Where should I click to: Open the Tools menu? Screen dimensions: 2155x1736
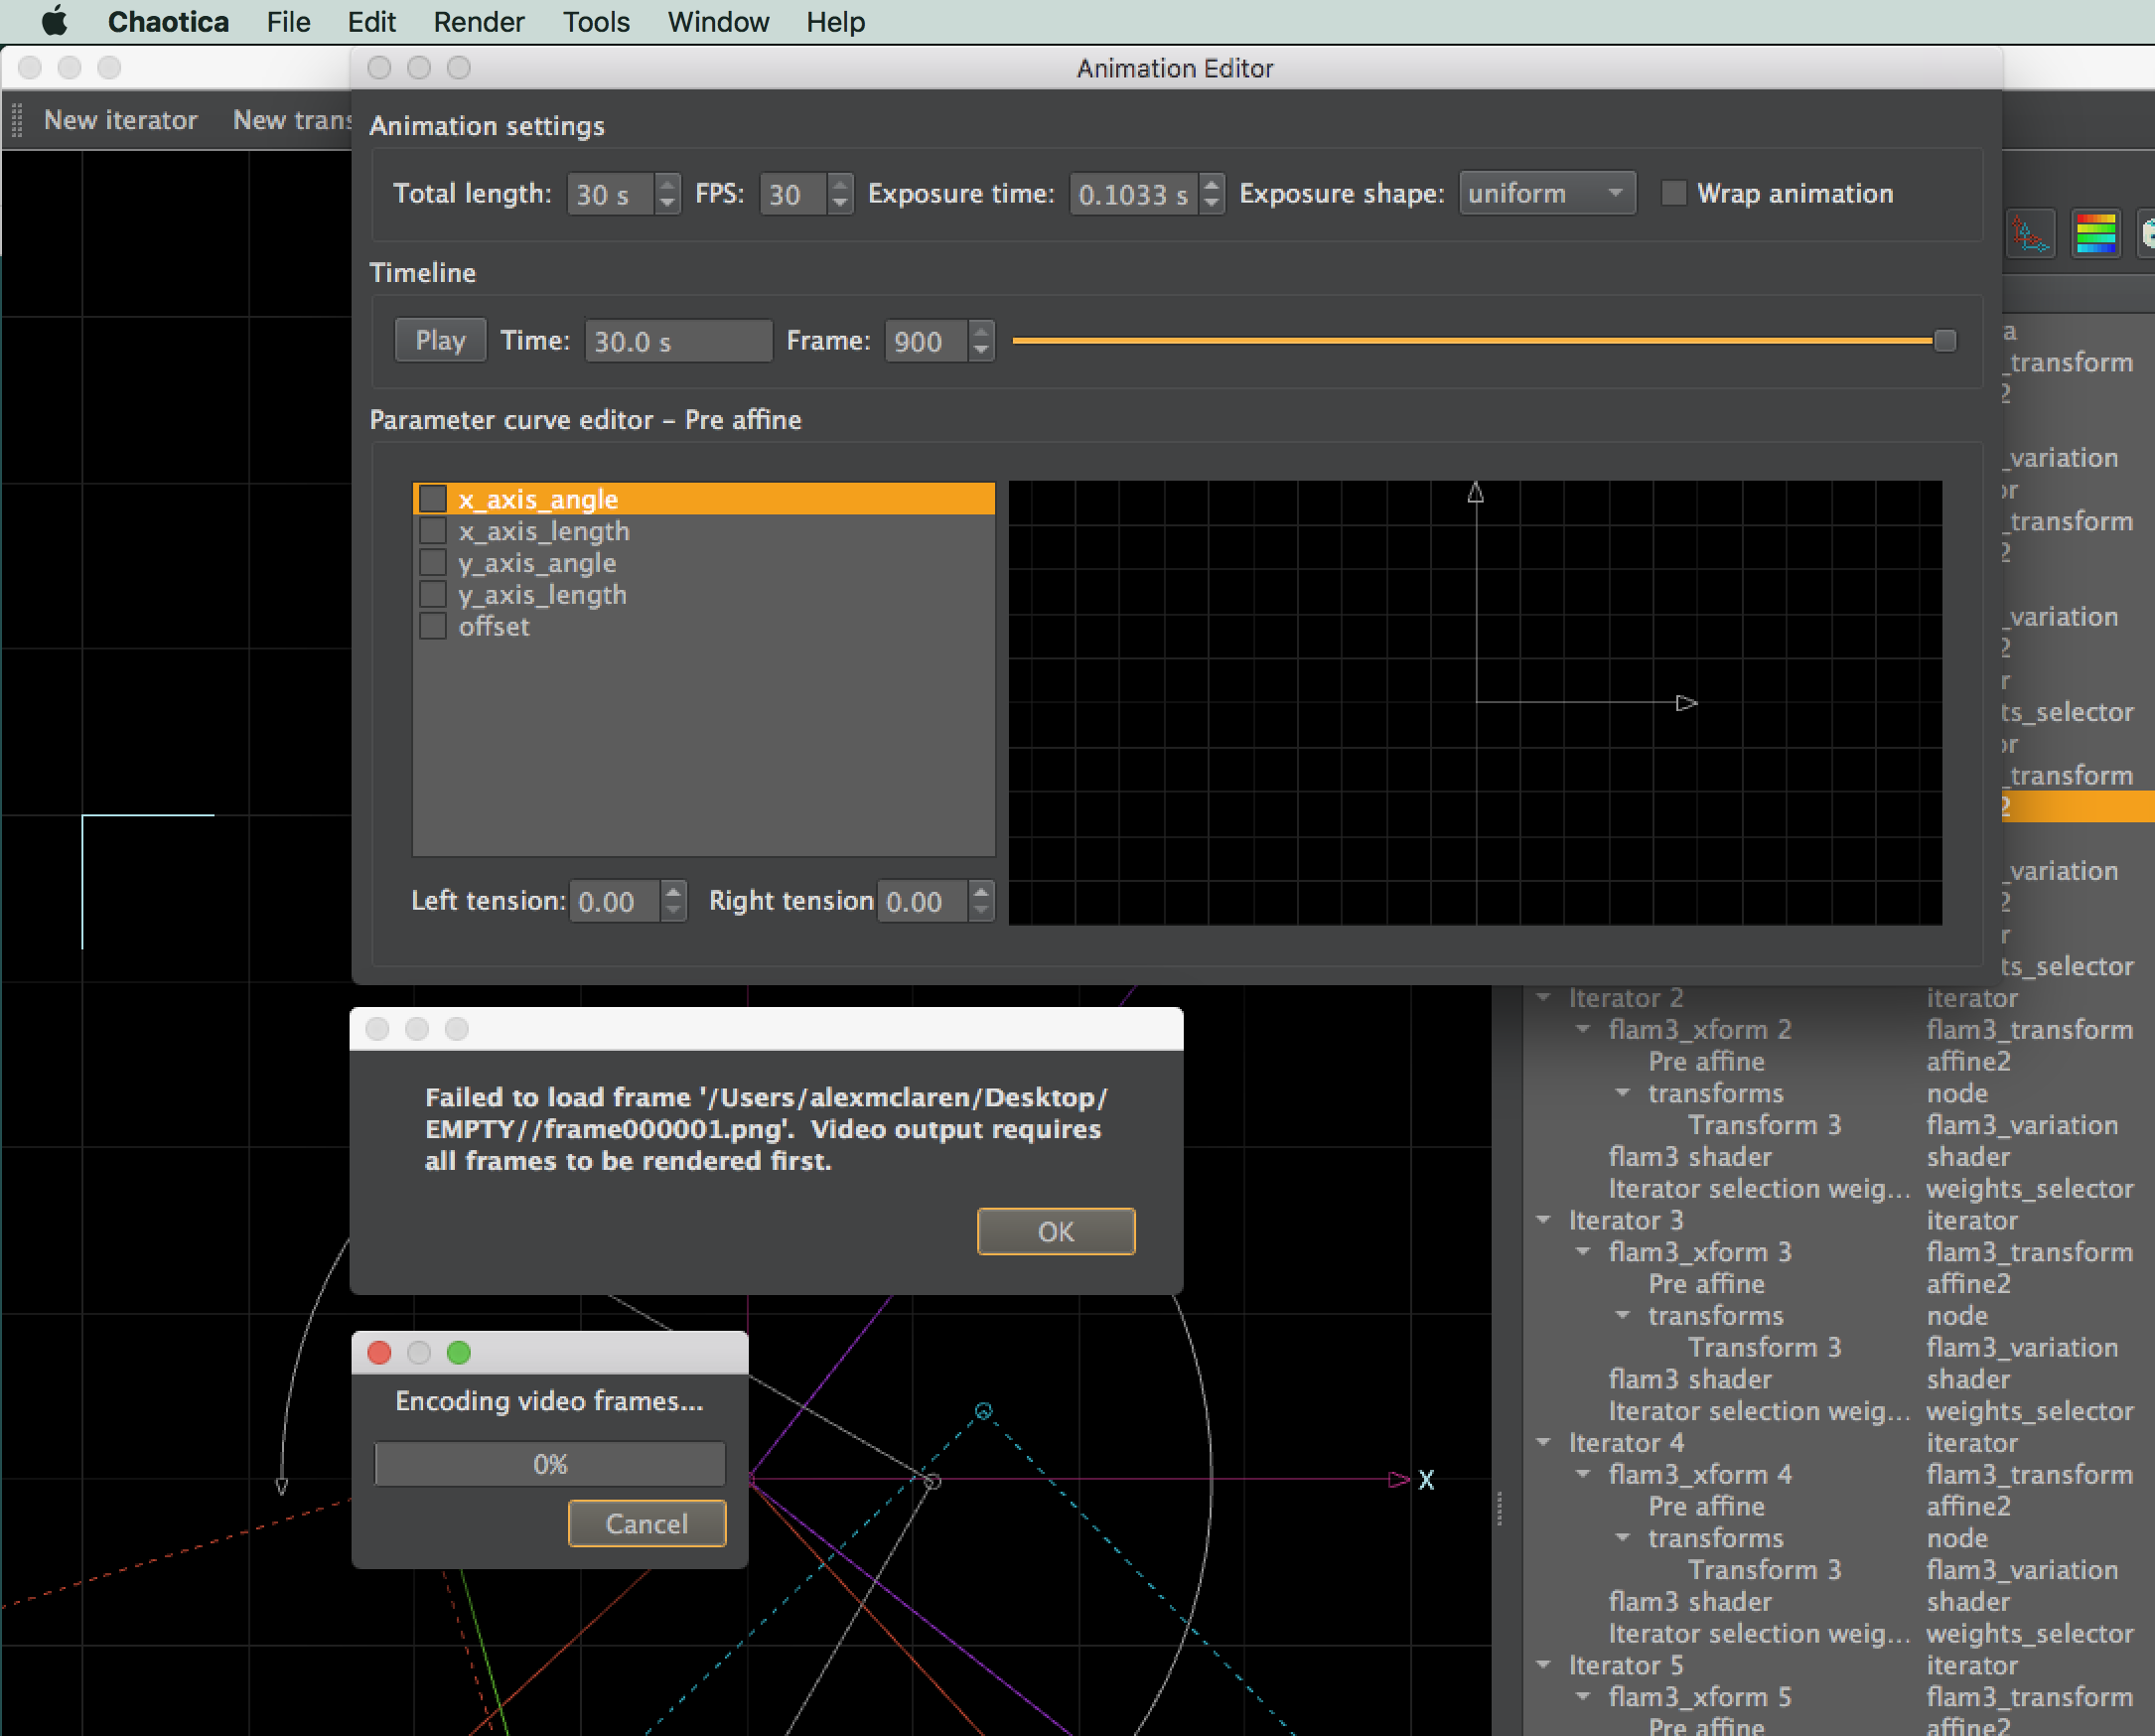pyautogui.click(x=596, y=22)
